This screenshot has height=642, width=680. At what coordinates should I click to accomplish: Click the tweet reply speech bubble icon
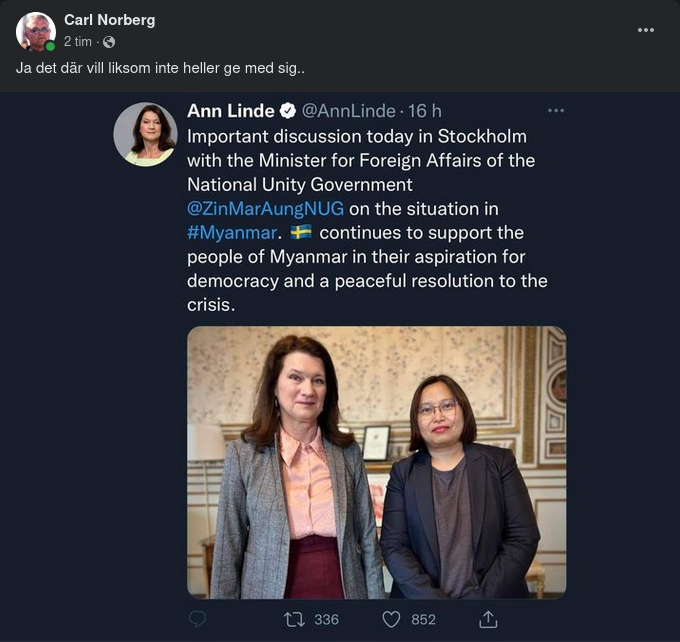point(197,620)
